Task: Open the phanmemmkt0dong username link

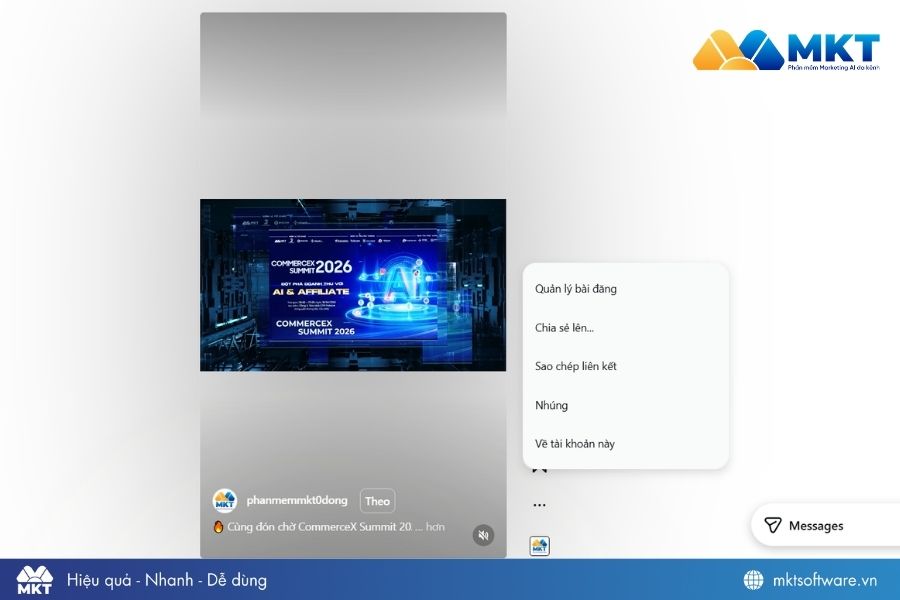Action: pyautogui.click(x=297, y=500)
